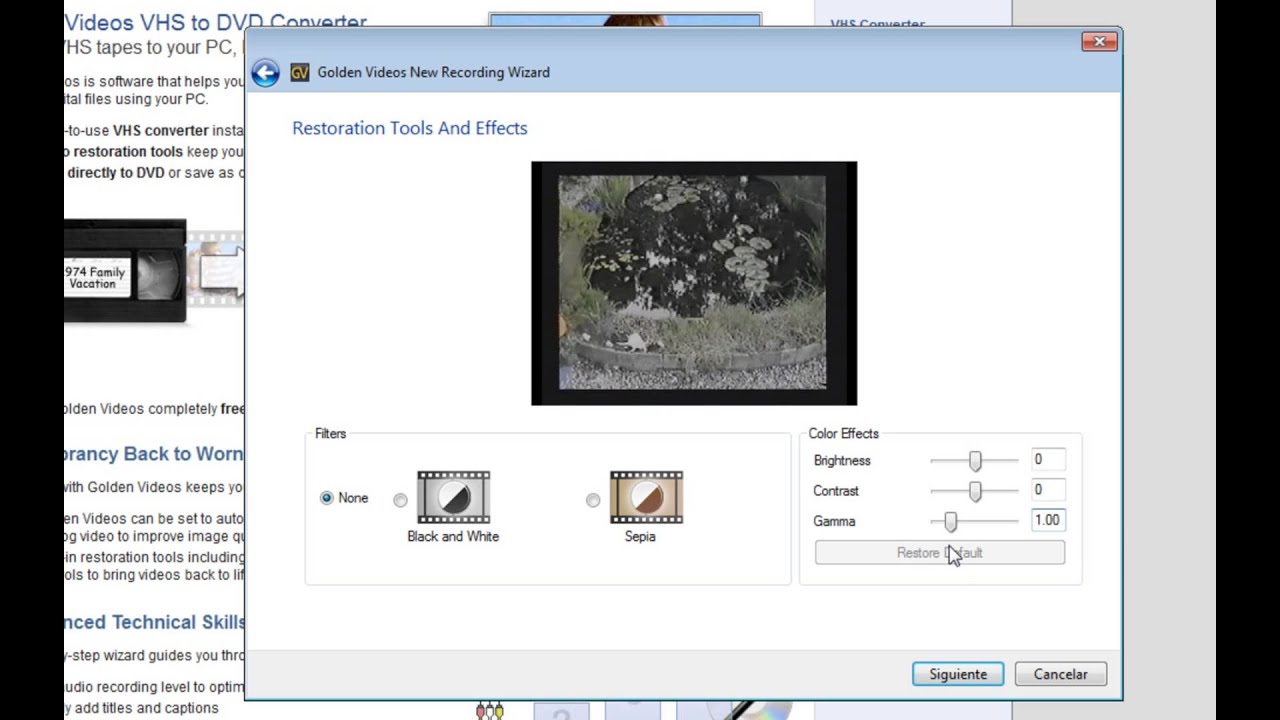The width and height of the screenshot is (1280, 720).
Task: Select the Sepia filter radio button
Action: click(x=593, y=500)
